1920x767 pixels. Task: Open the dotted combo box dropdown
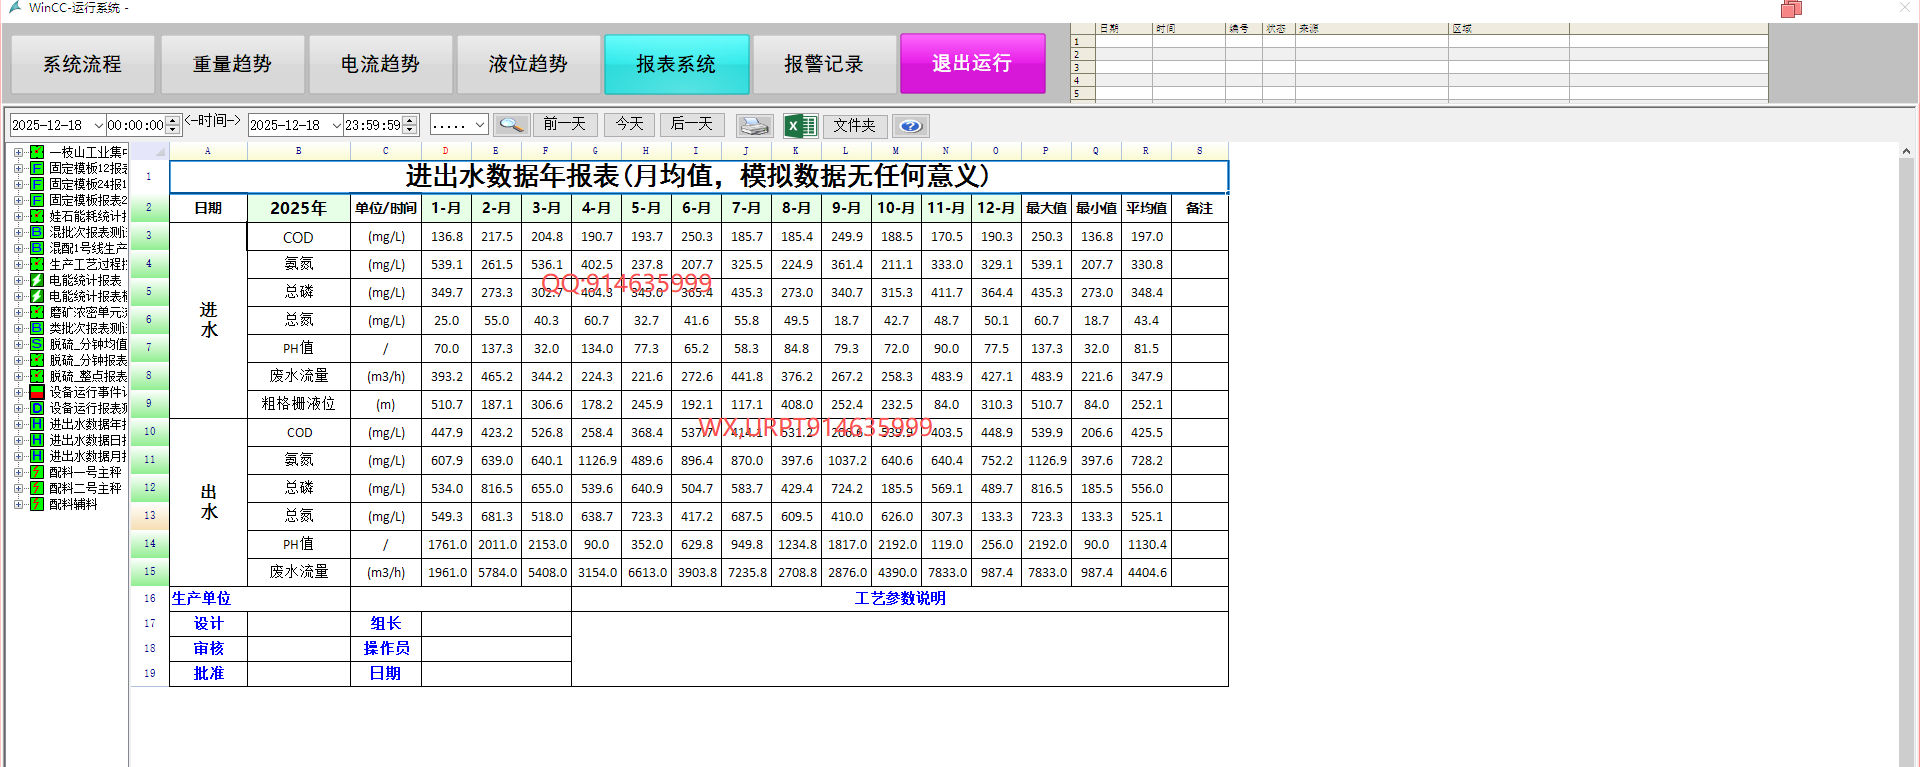480,125
